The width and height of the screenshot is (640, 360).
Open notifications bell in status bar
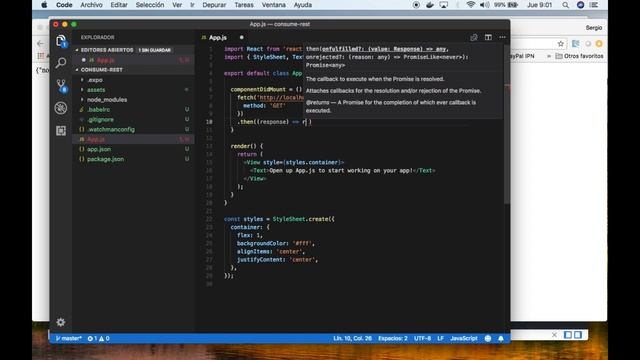pyautogui.click(x=501, y=338)
